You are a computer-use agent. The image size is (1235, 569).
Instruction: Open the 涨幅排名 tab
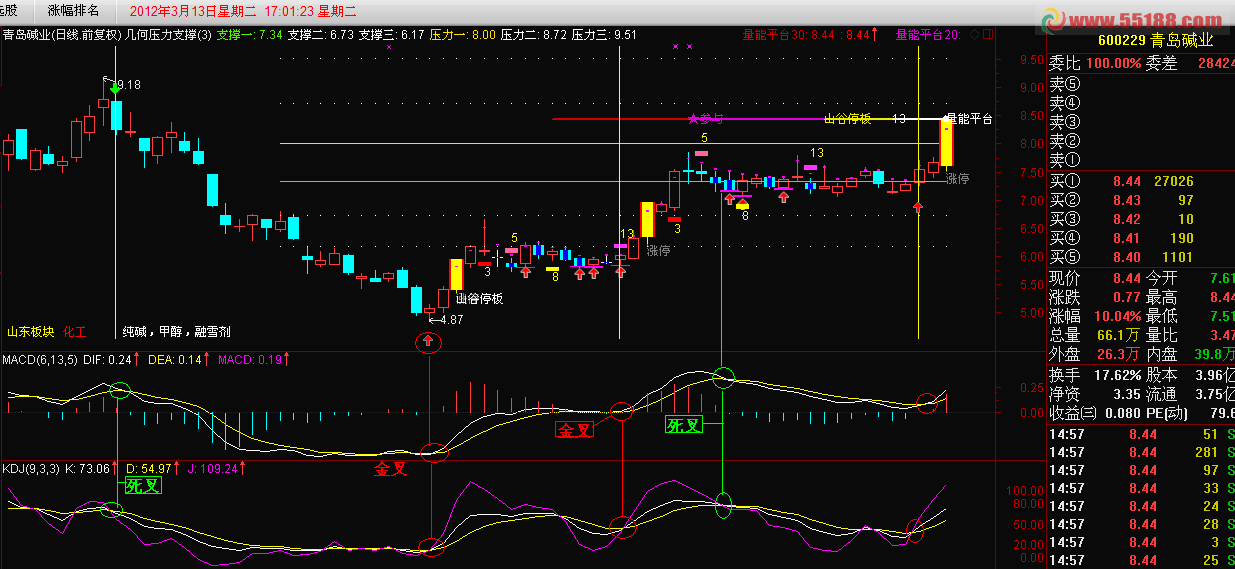pos(74,12)
